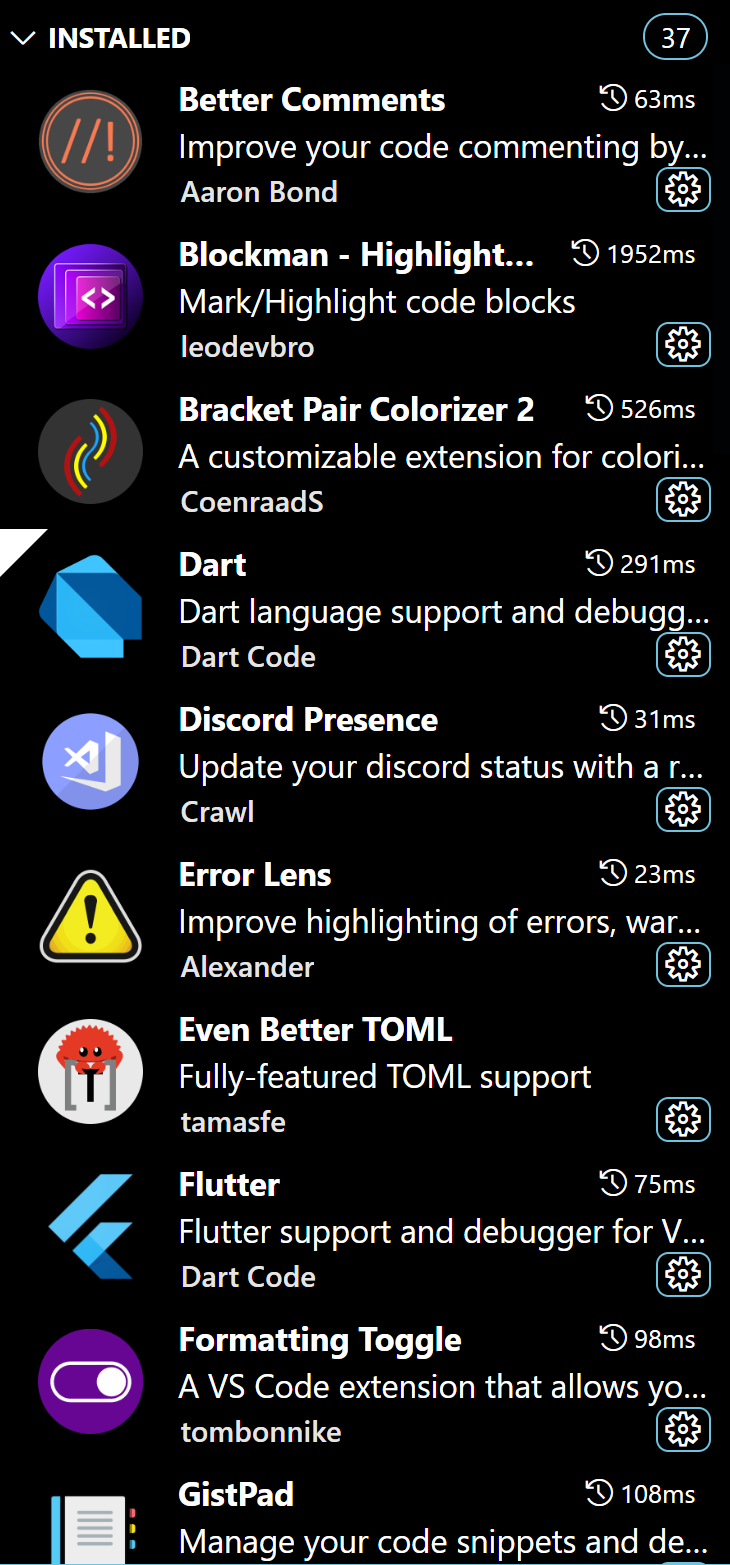Collapse the INSTALLED extensions section
Viewport: 730px width, 1565px height.
click(x=22, y=37)
